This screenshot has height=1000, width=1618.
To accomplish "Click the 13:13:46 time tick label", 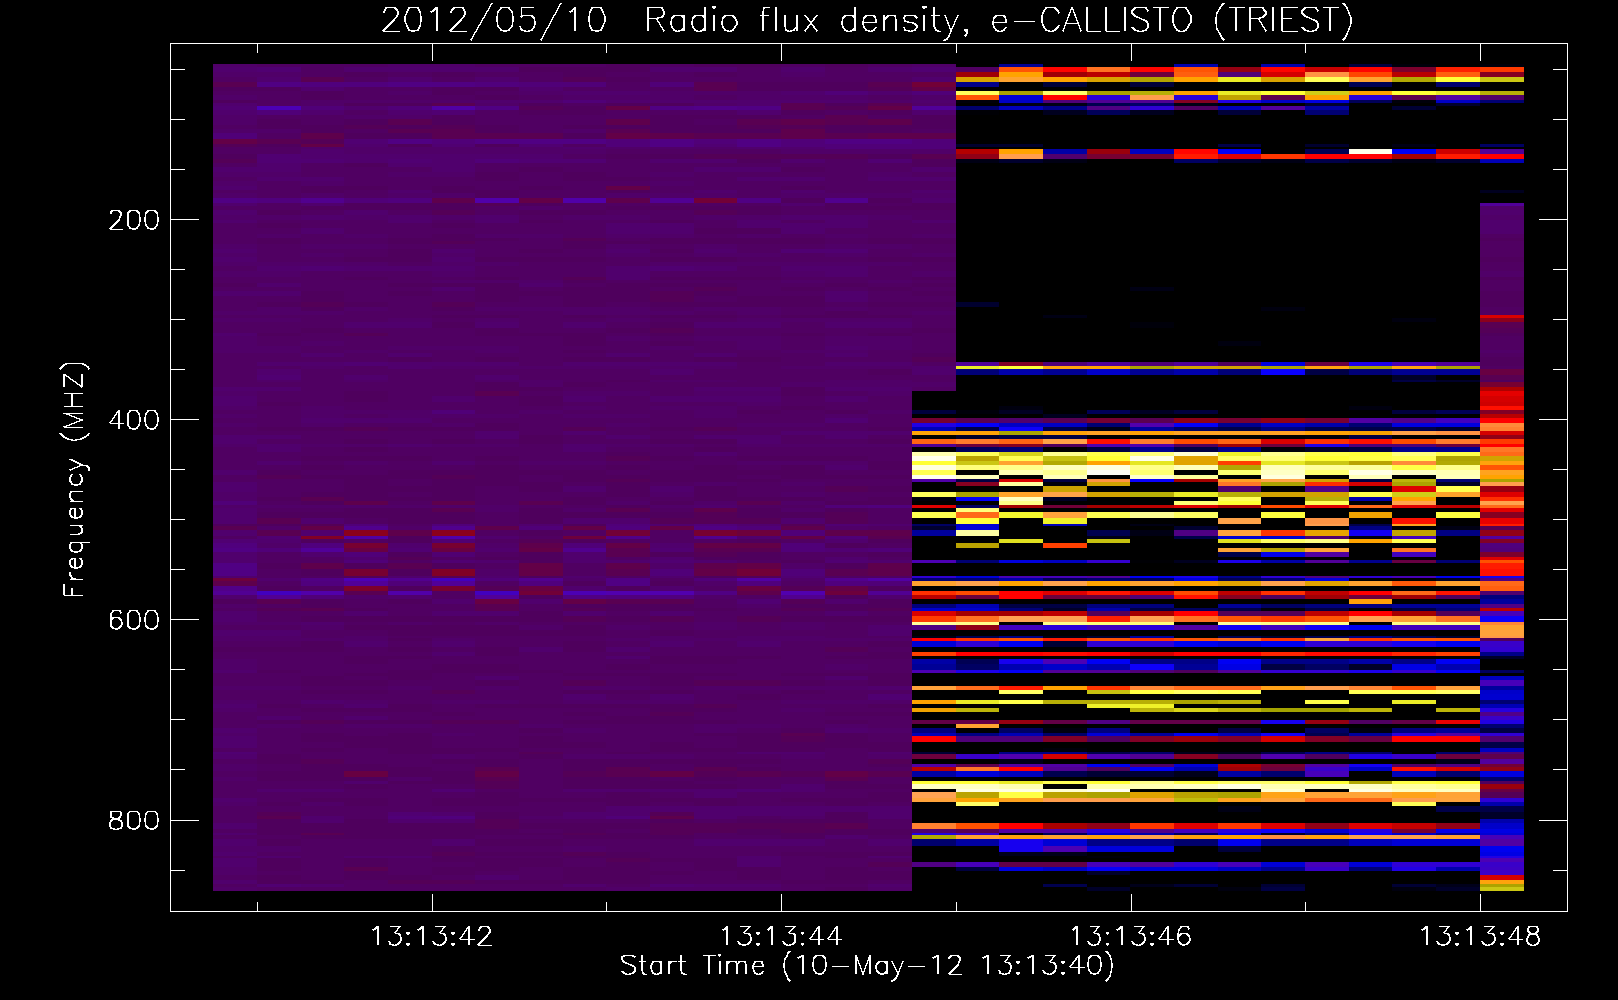I will (x=1131, y=937).
